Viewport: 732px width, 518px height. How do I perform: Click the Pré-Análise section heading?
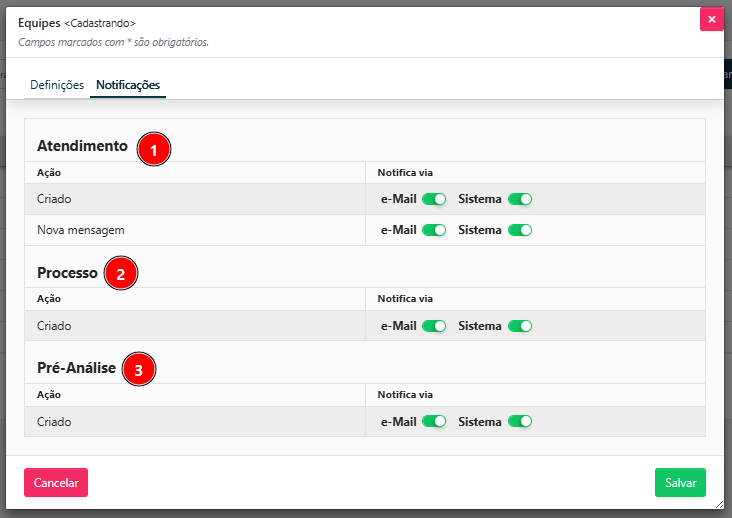pyautogui.click(x=76, y=369)
